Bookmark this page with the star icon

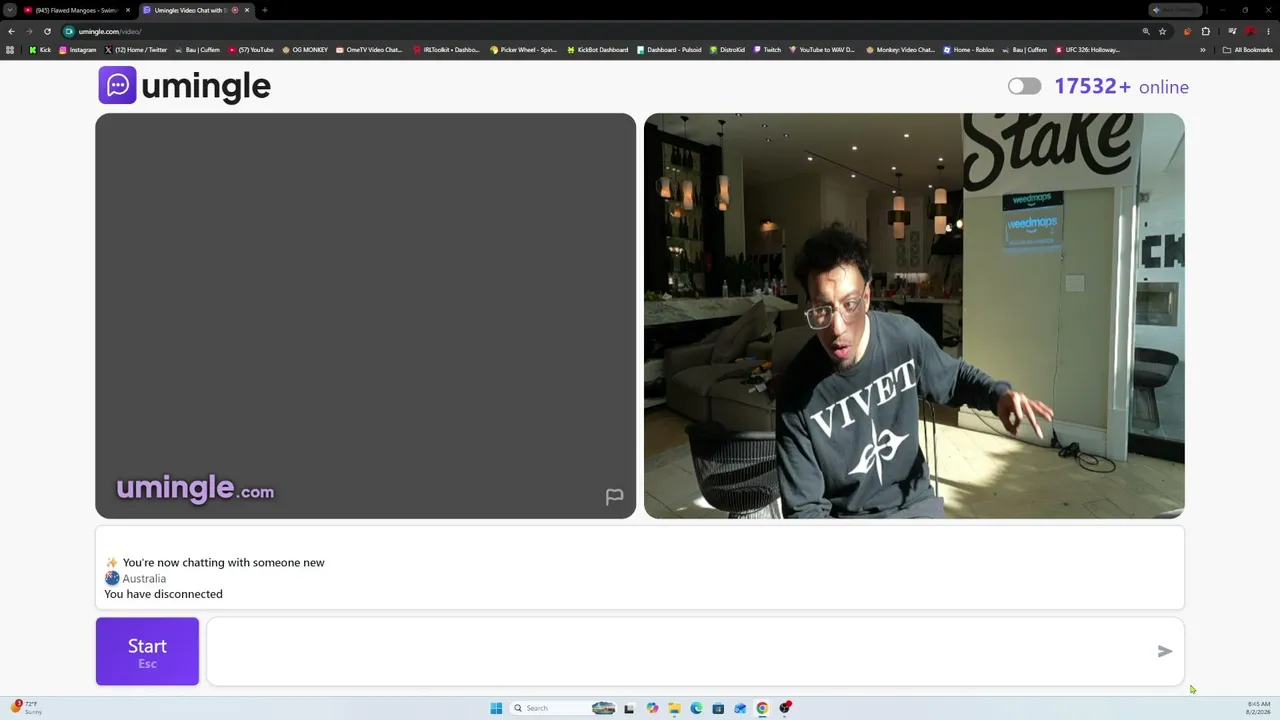point(1162,31)
